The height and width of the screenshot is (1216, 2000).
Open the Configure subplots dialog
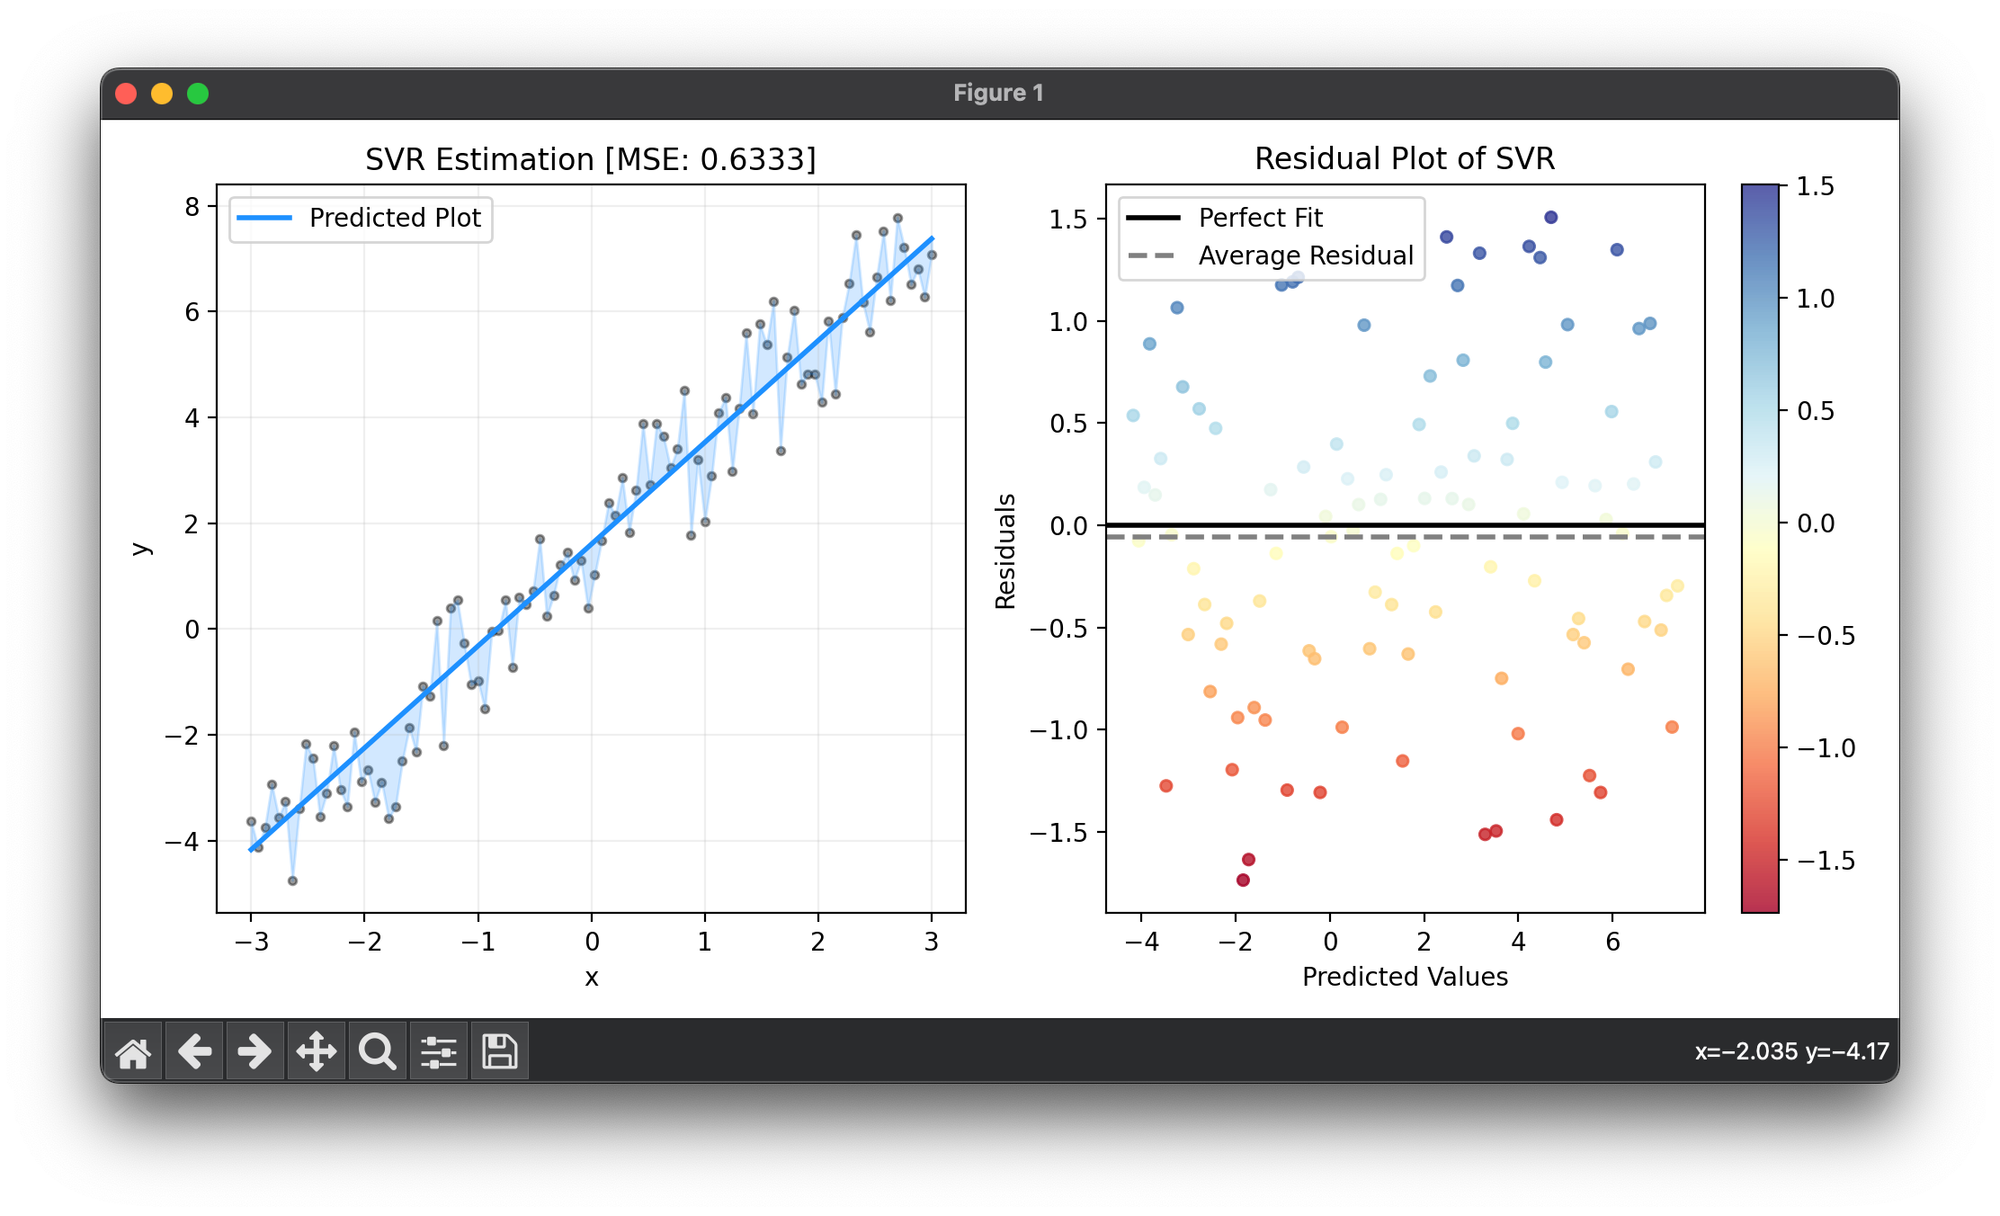coord(438,1052)
